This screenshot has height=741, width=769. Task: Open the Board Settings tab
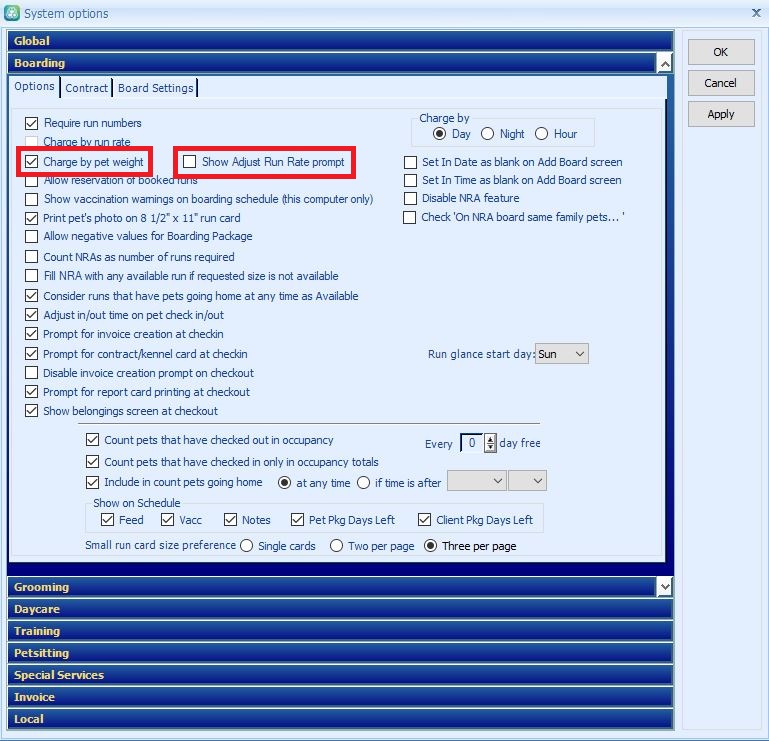pyautogui.click(x=155, y=88)
